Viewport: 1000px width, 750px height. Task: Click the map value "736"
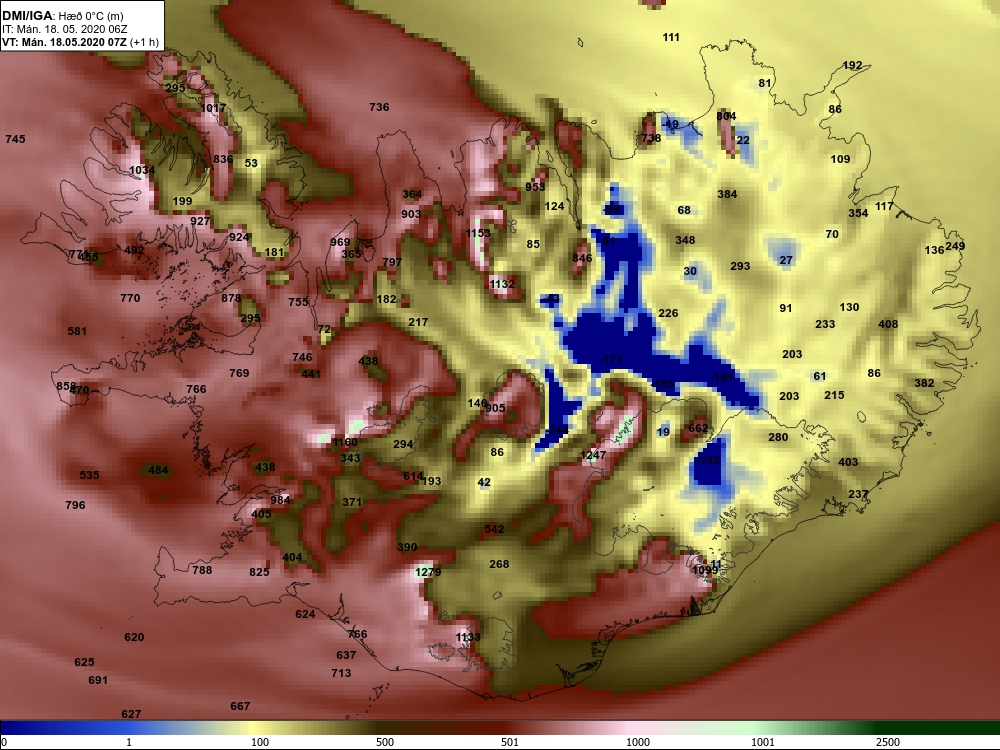coord(379,107)
